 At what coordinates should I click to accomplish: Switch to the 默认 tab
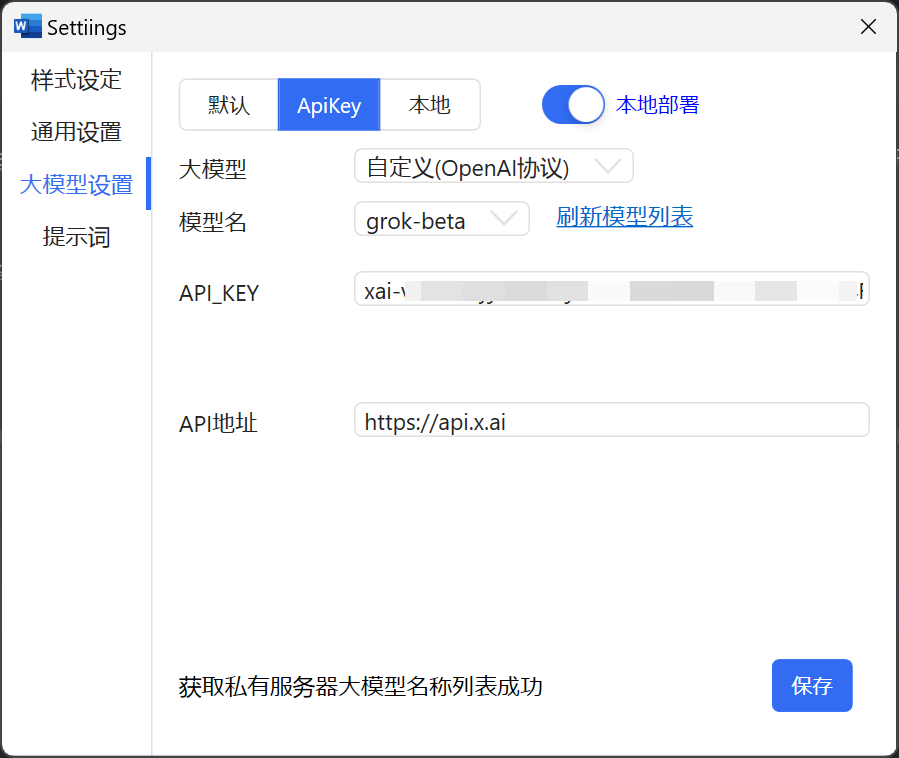[x=228, y=104]
